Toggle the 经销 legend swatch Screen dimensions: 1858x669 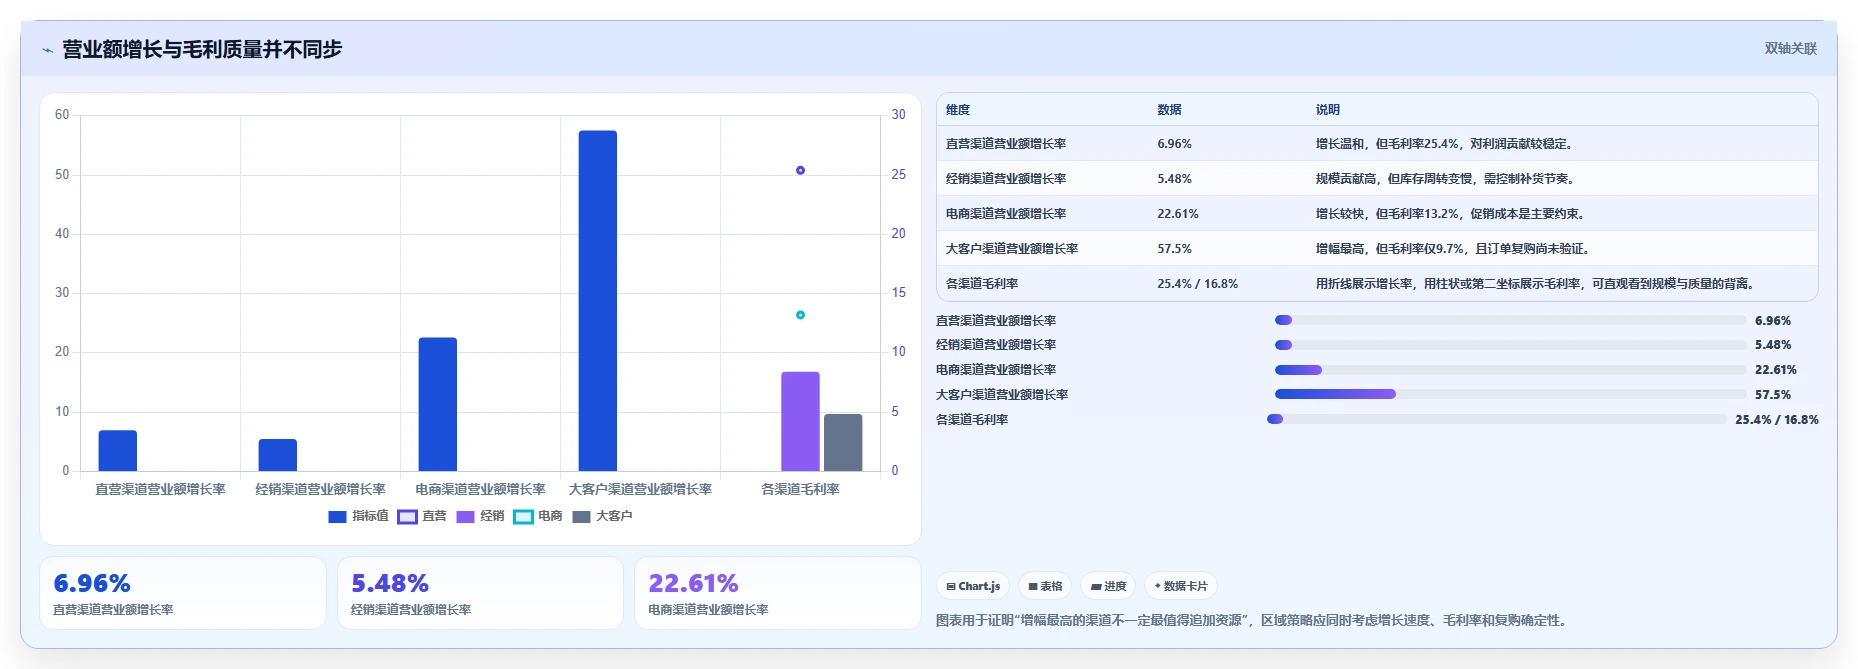pos(465,517)
